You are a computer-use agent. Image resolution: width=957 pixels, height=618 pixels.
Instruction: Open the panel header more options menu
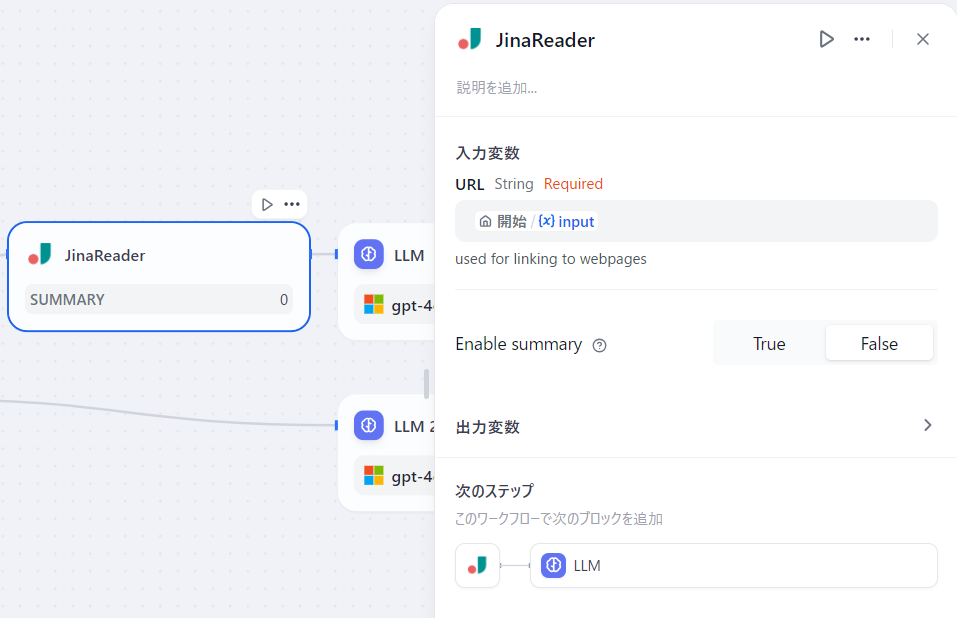pyautogui.click(x=862, y=39)
